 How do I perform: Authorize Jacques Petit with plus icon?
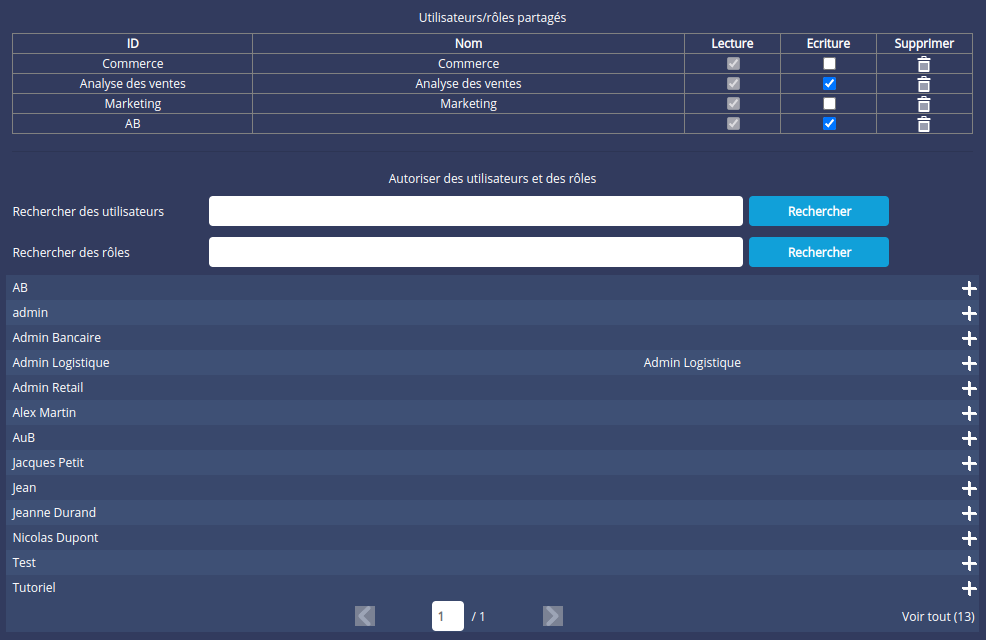[968, 463]
